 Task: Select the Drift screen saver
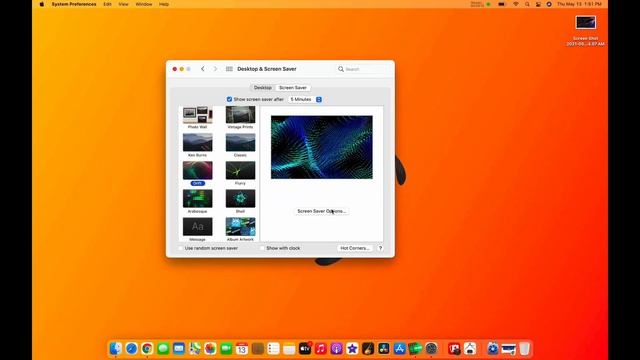[198, 171]
